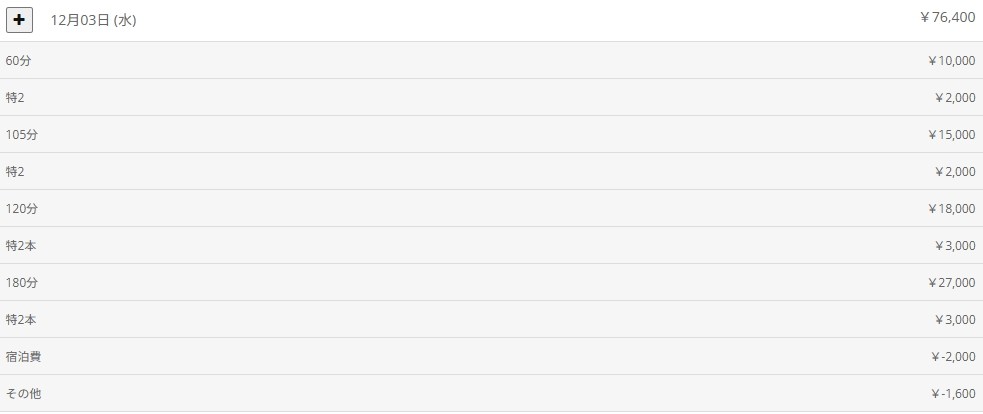The height and width of the screenshot is (414, 983).
Task: Select the 12月03日 (水) date header
Action: pos(93,20)
